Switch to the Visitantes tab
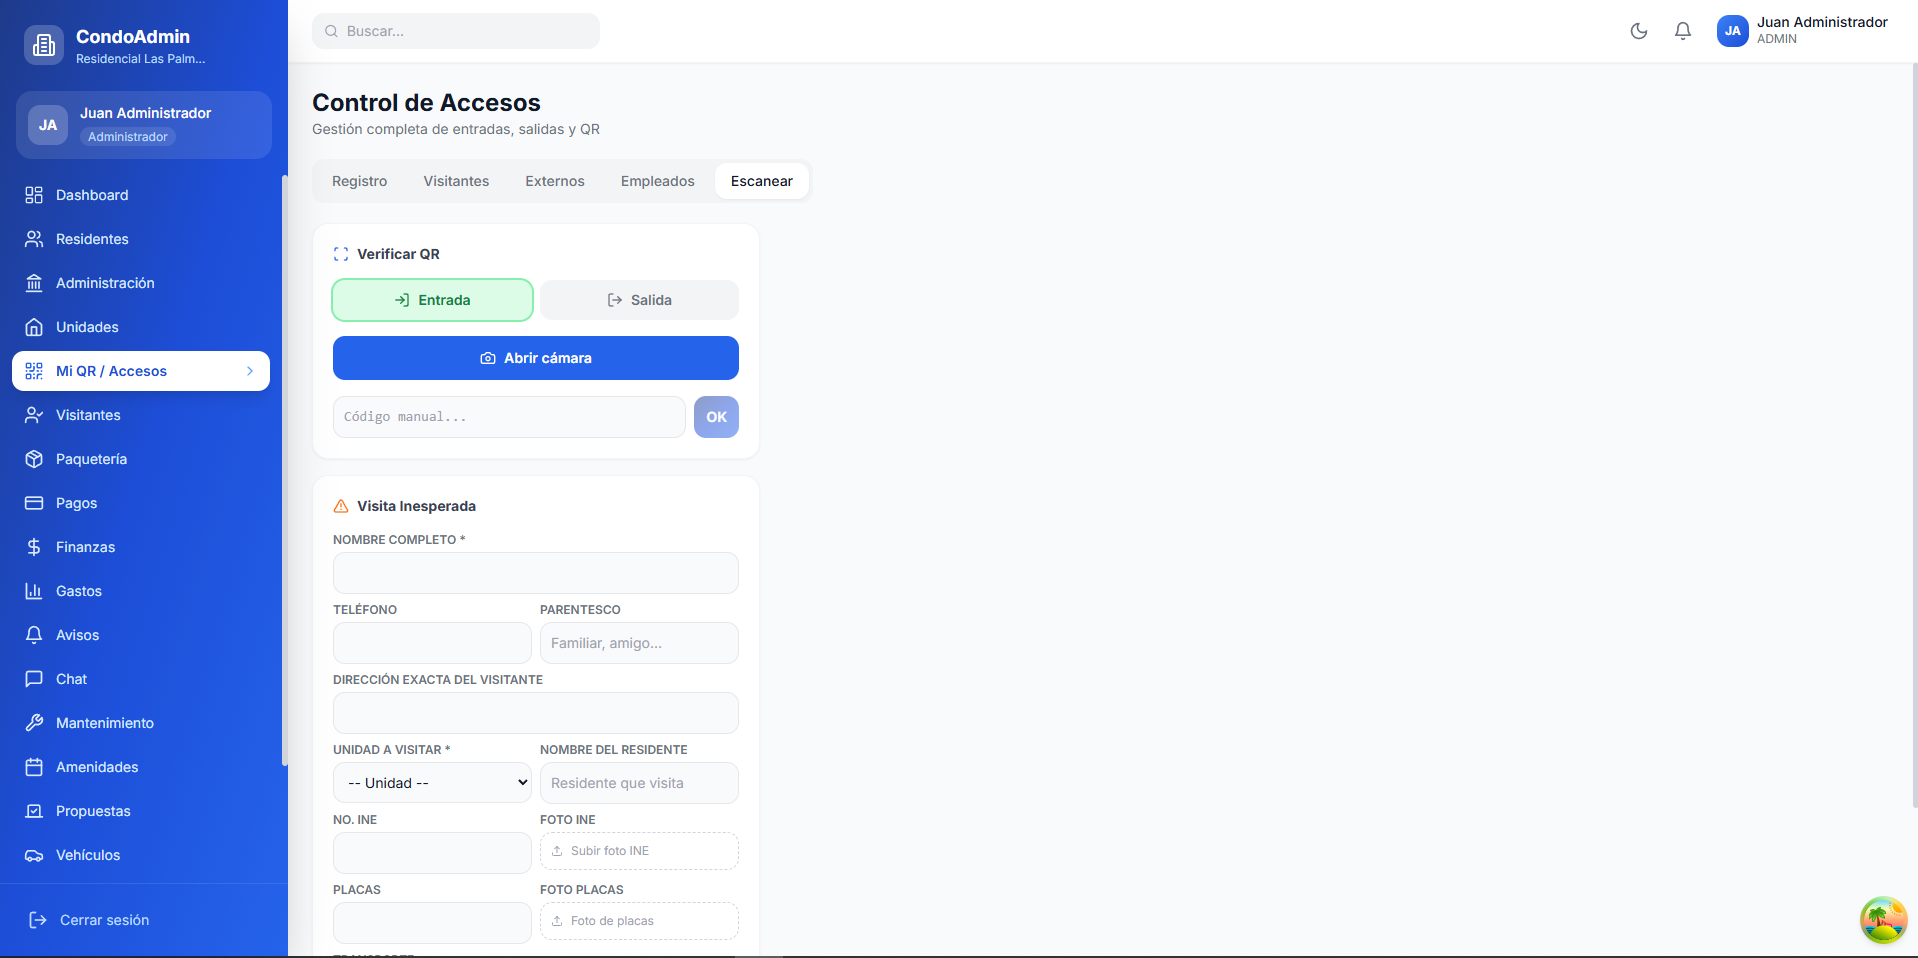Viewport: 1918px width, 958px height. 456,181
